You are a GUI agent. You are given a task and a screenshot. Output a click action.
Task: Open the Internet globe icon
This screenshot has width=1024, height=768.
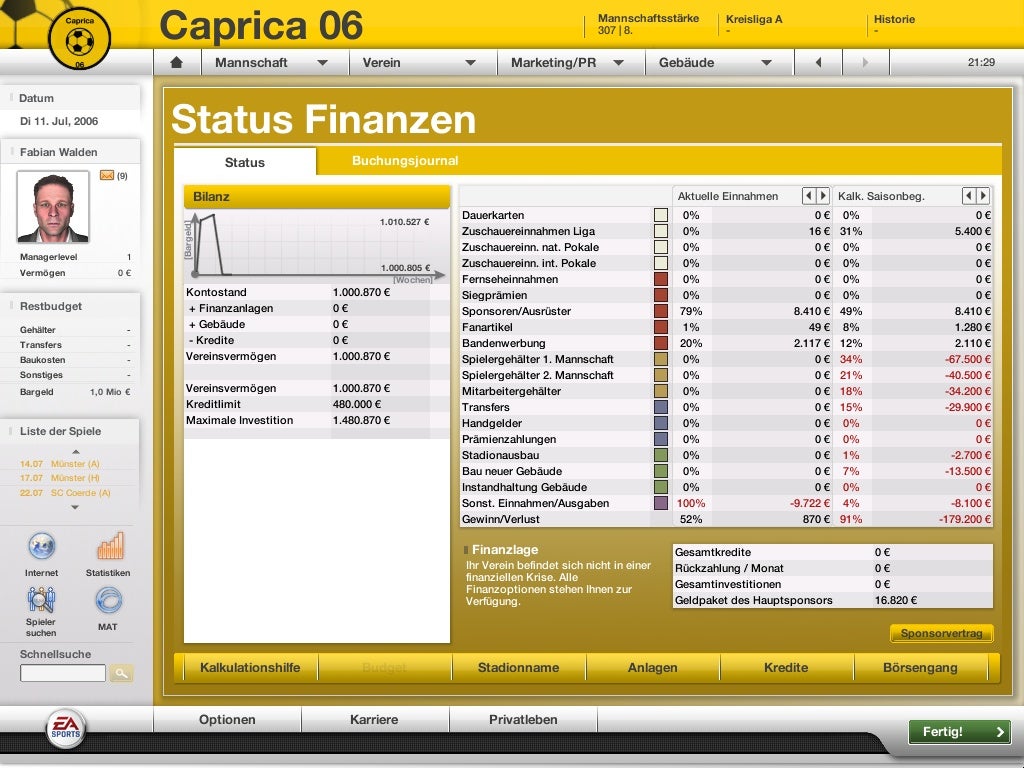pos(41,546)
